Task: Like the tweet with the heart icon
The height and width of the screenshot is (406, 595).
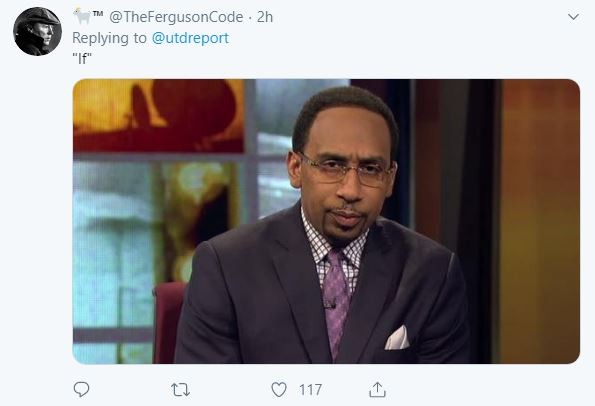Action: [279, 390]
